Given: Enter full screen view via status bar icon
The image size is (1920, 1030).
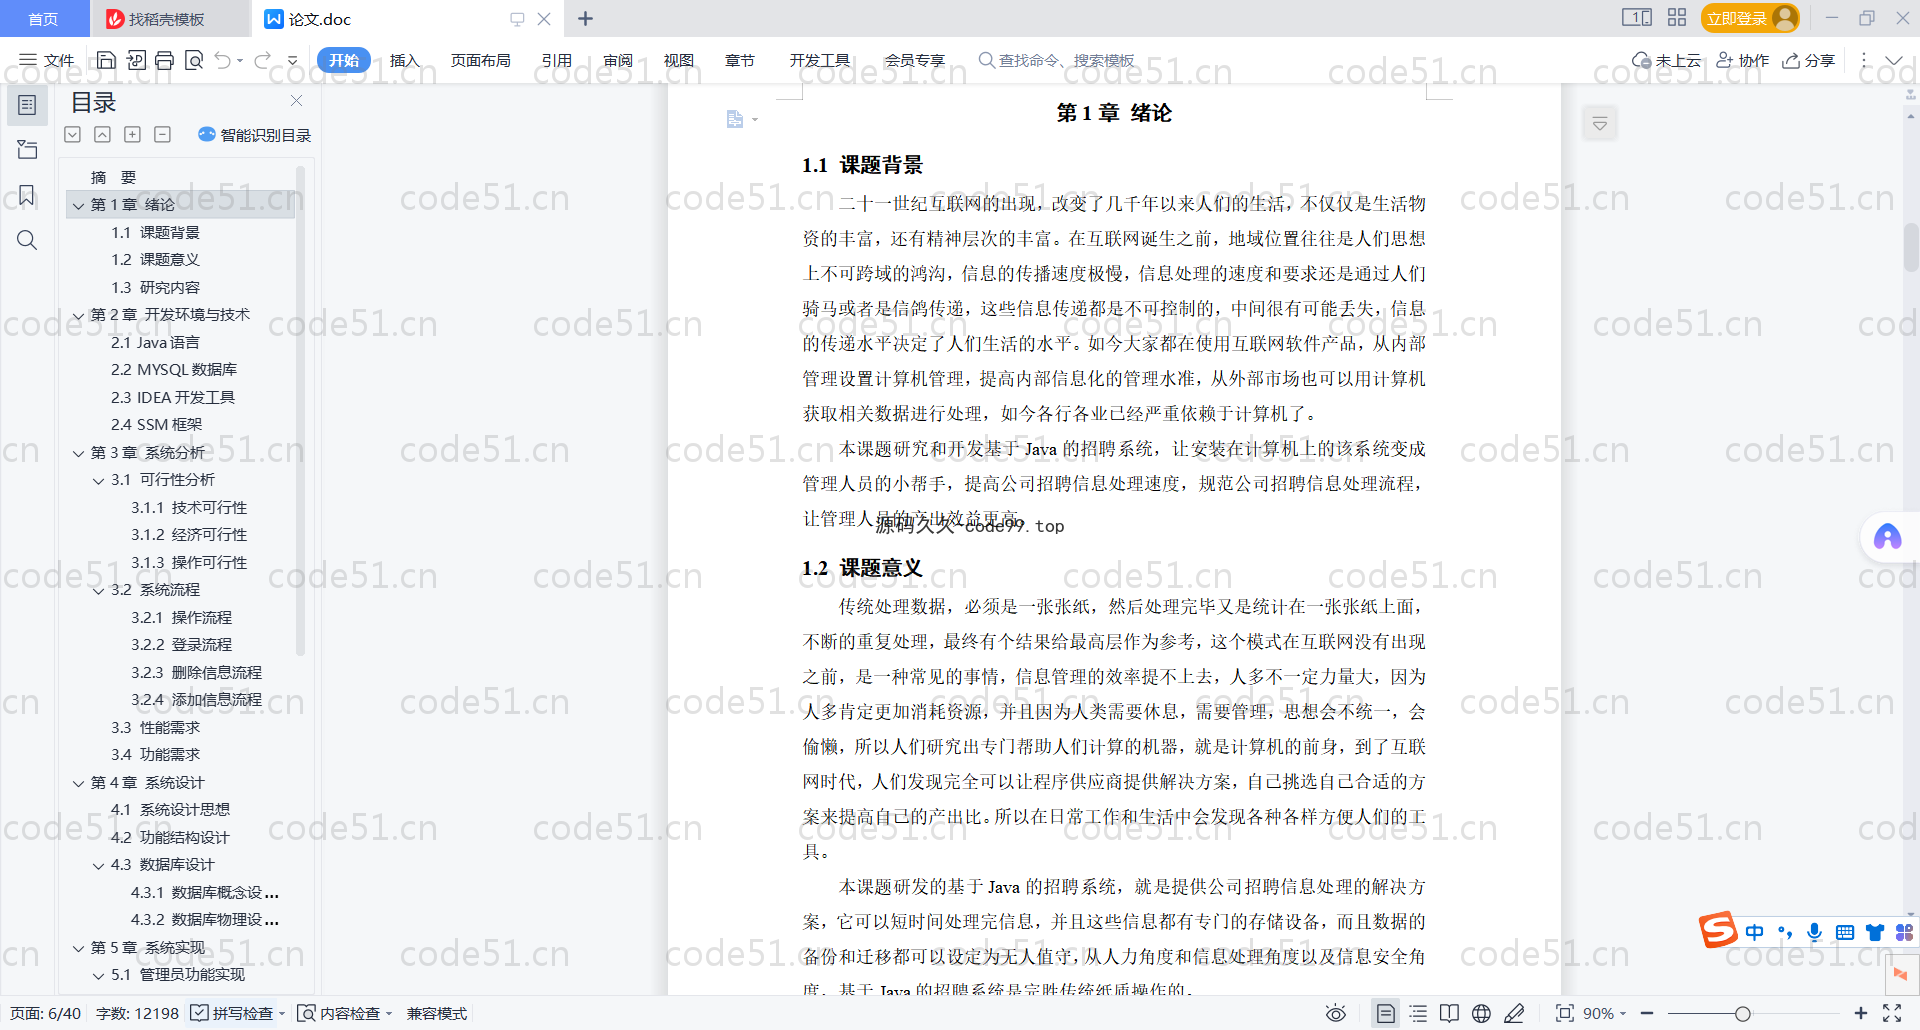Looking at the screenshot, I should pos(1892,1013).
